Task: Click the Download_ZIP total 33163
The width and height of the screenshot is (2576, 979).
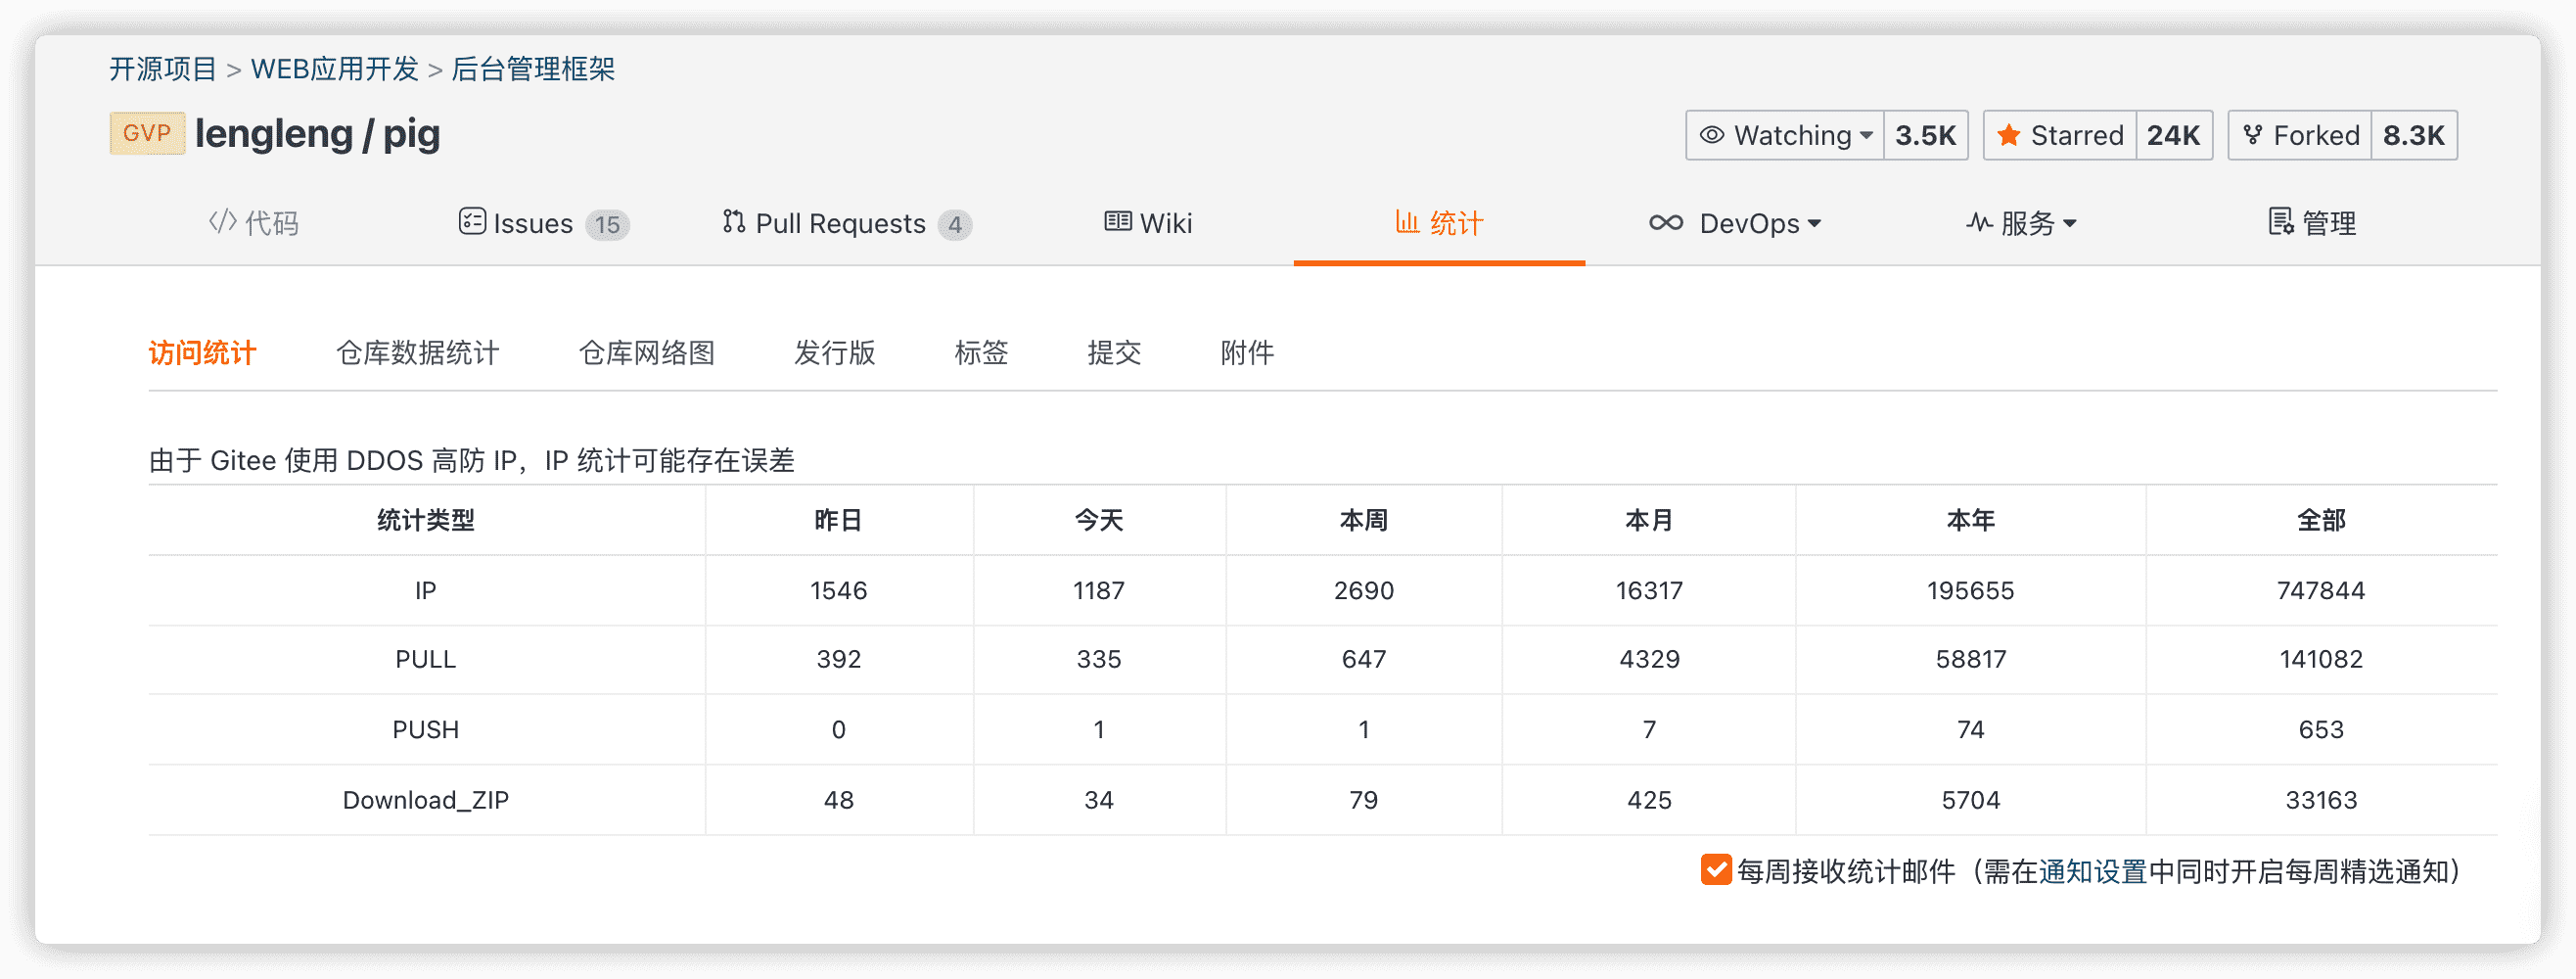Action: tap(2321, 800)
